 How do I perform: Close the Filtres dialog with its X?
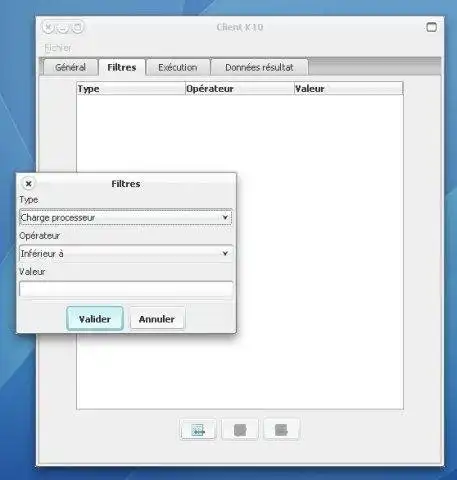pos(29,184)
